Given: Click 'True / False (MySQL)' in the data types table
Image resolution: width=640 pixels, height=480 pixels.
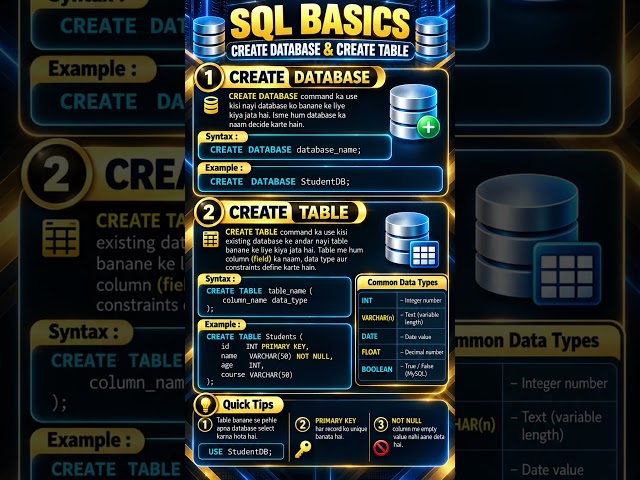Looking at the screenshot, I should click(x=419, y=369).
